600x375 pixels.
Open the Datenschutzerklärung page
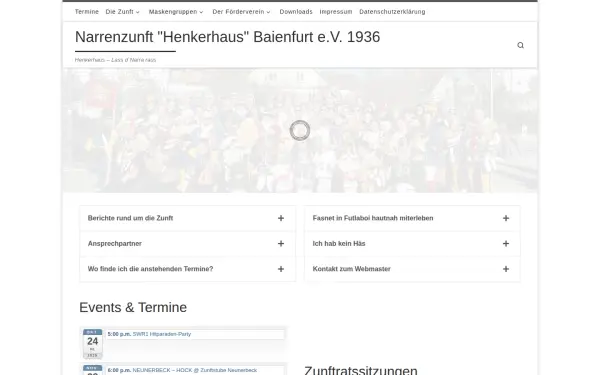click(392, 12)
